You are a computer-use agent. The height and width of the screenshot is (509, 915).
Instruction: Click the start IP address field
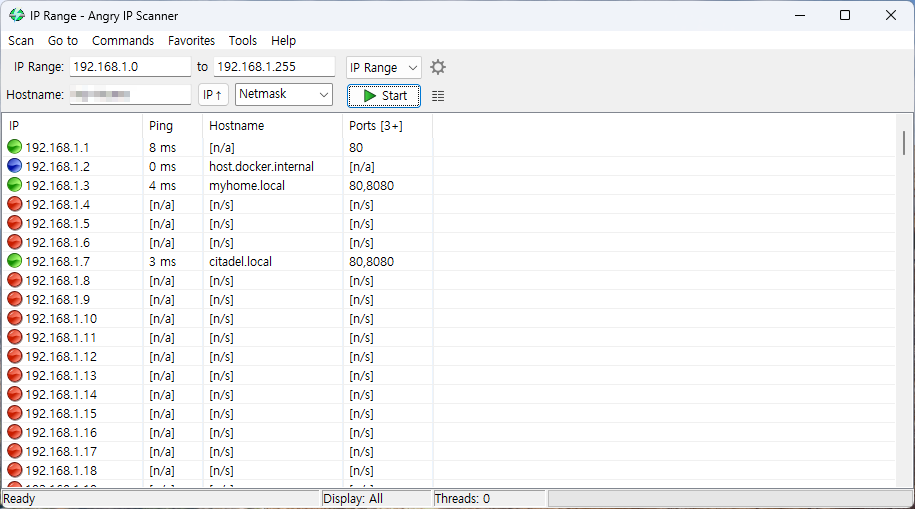[130, 67]
